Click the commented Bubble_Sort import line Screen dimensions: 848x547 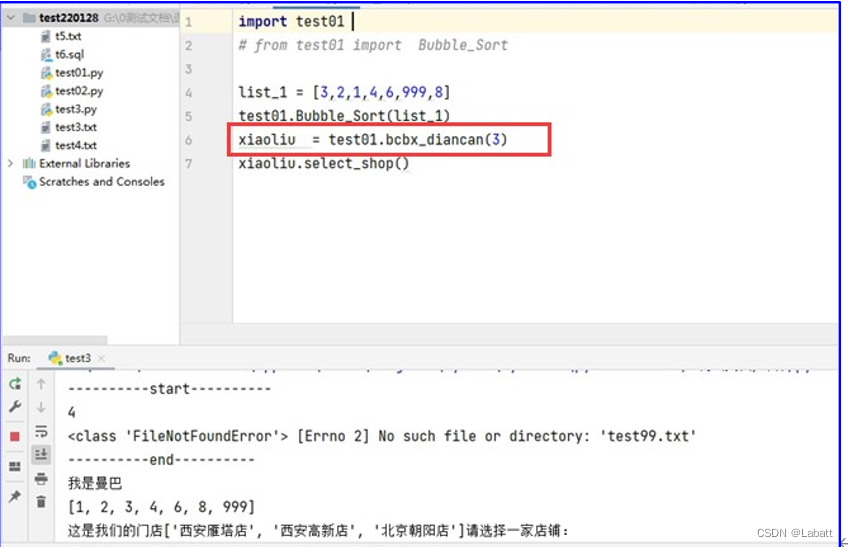(373, 45)
